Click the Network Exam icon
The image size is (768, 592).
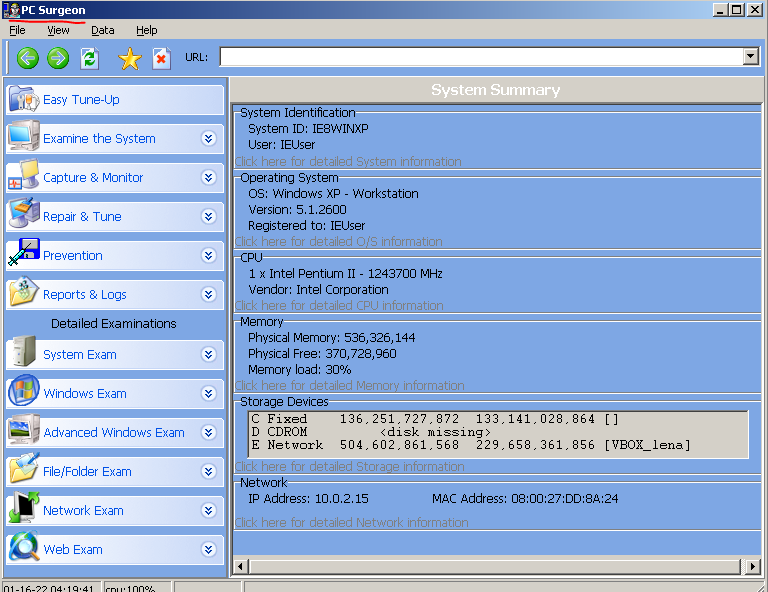(24, 507)
